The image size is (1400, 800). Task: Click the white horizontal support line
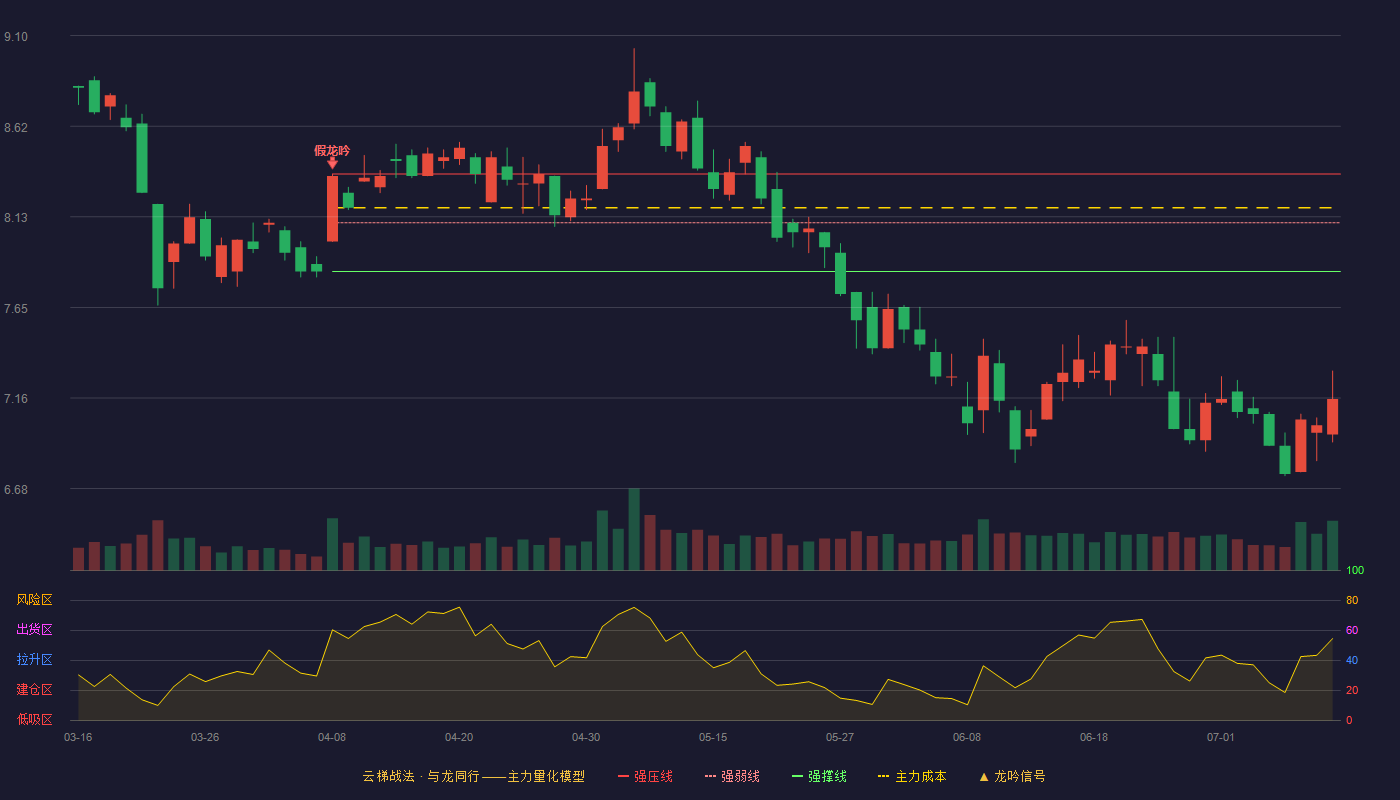(836, 271)
